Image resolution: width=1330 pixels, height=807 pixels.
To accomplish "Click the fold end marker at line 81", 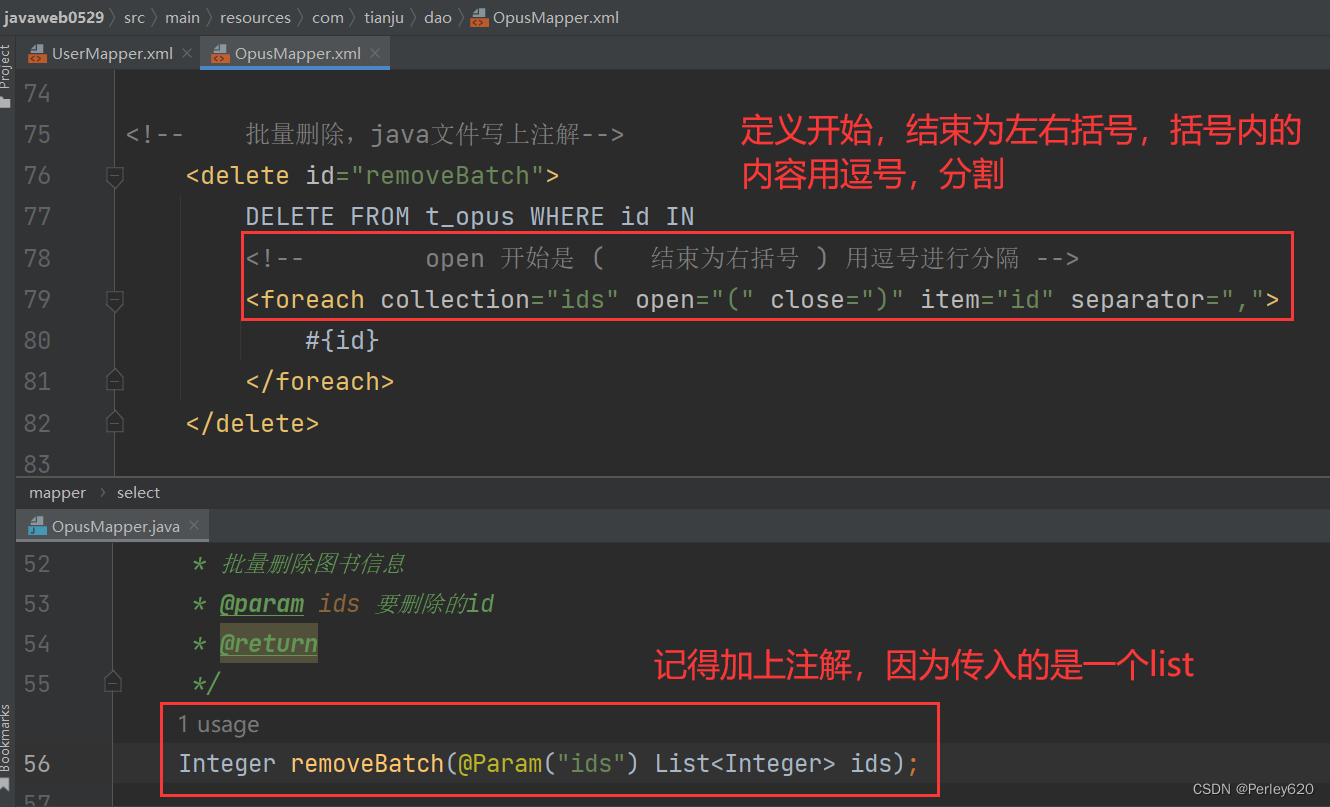I will point(114,381).
